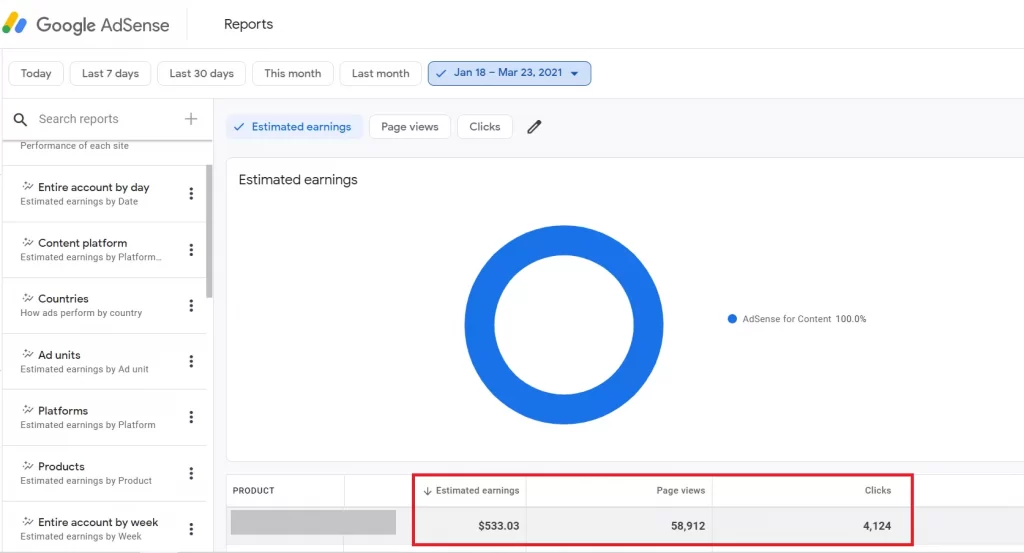
Task: Click the search magnifier icon in reports sidebar
Action: tap(20, 119)
